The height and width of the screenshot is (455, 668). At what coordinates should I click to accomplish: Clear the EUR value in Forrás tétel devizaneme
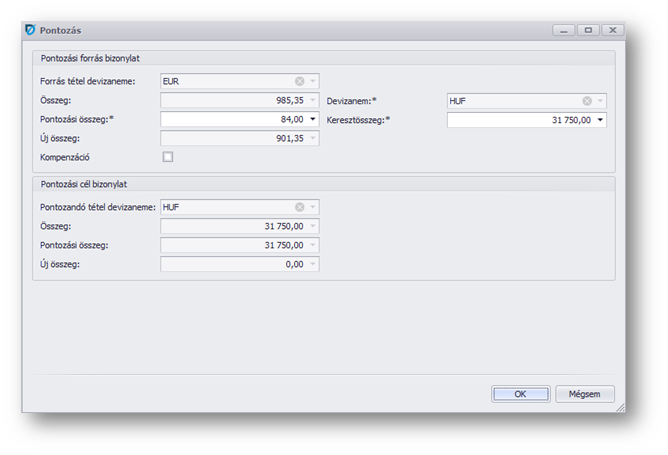[x=299, y=81]
